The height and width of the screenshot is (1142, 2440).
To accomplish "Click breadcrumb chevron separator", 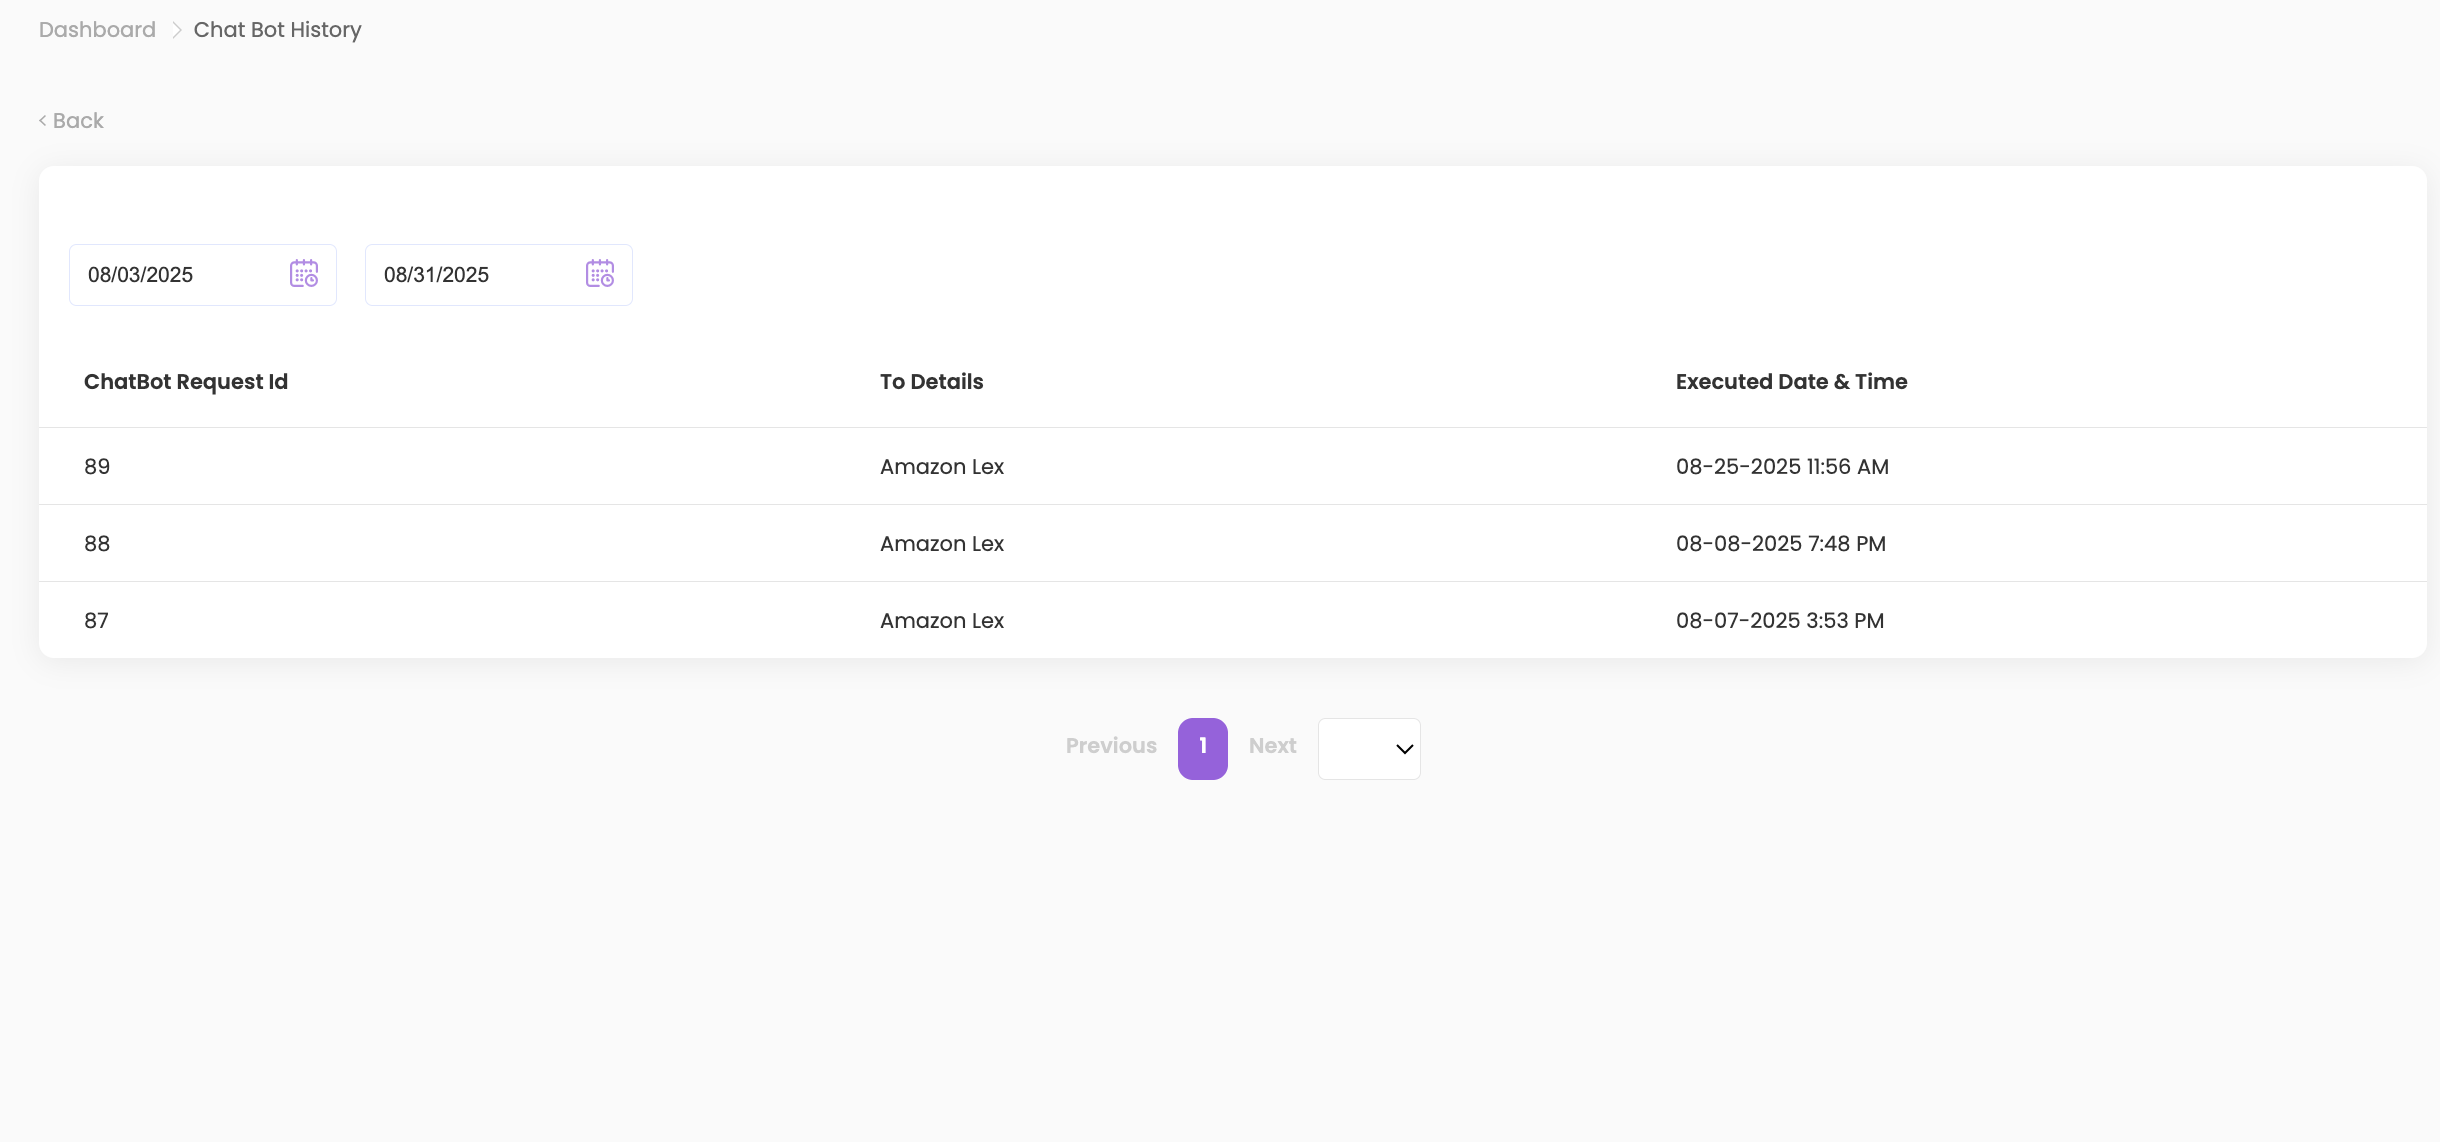I will coord(176,30).
